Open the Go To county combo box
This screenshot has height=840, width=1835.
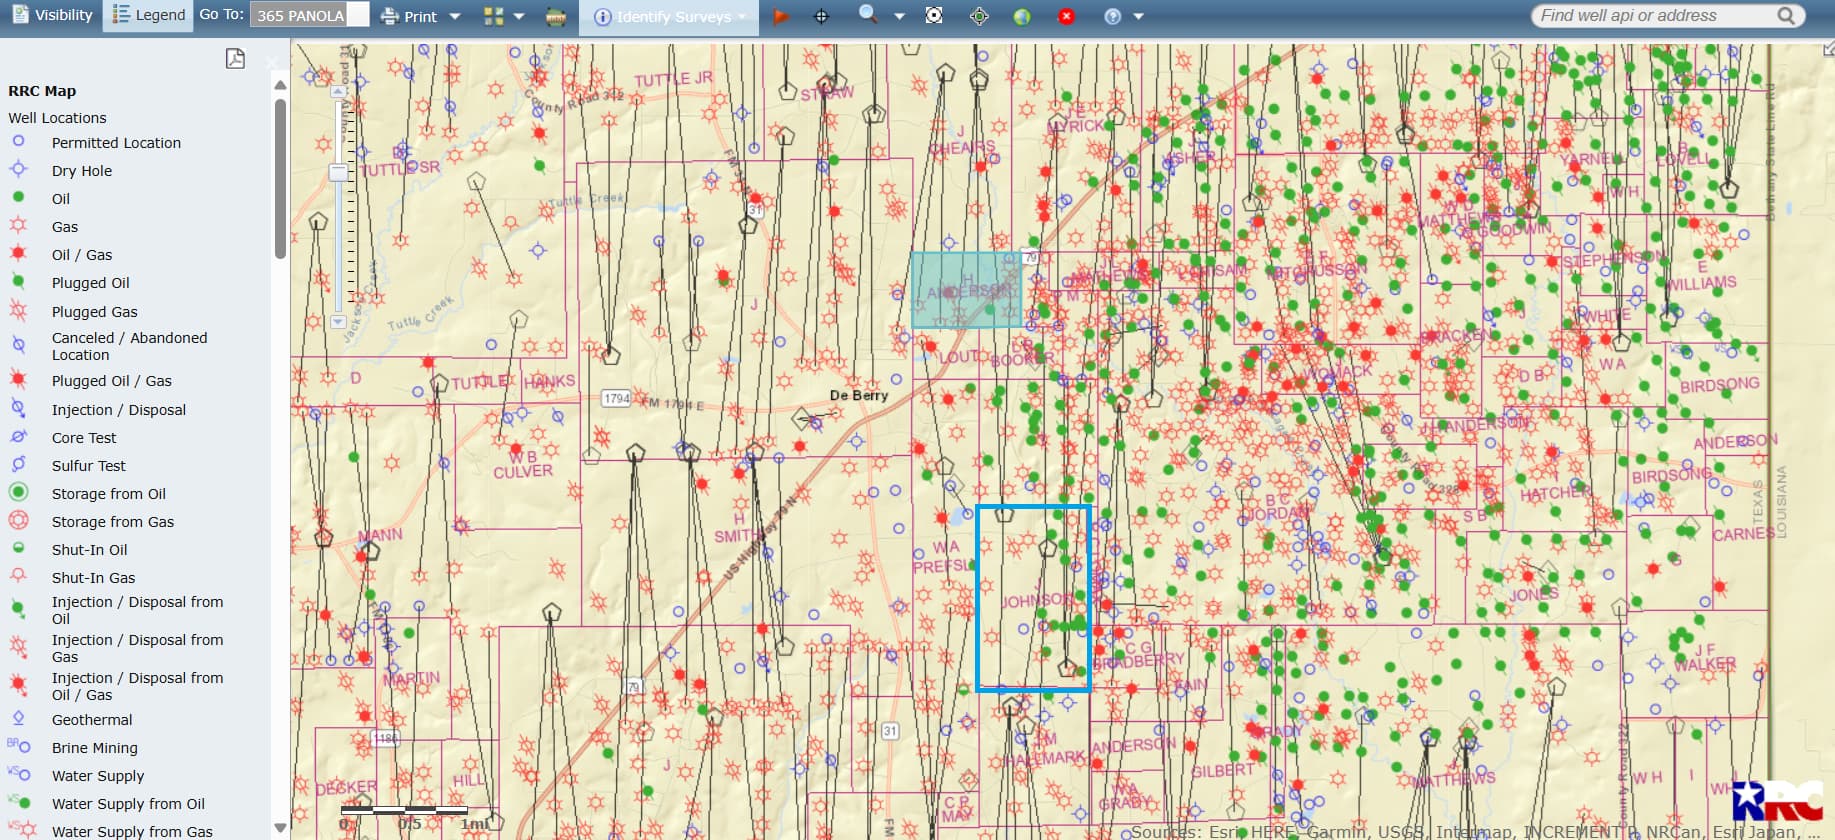(x=309, y=15)
